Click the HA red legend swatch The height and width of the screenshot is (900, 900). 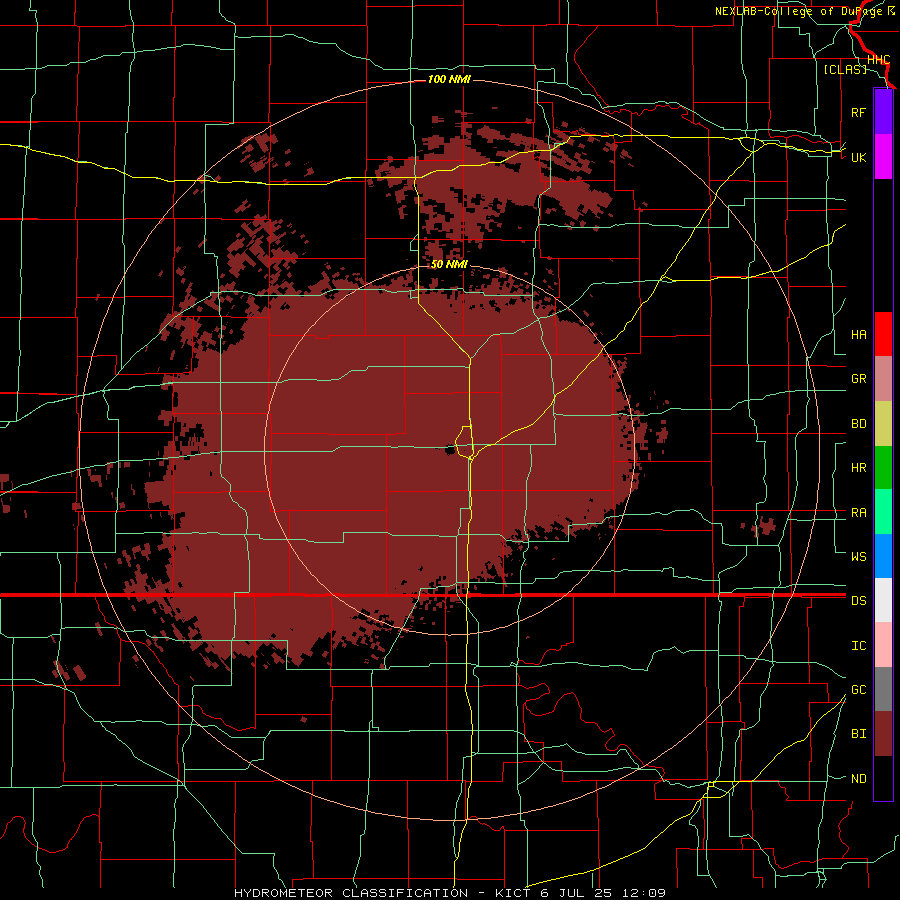click(883, 334)
